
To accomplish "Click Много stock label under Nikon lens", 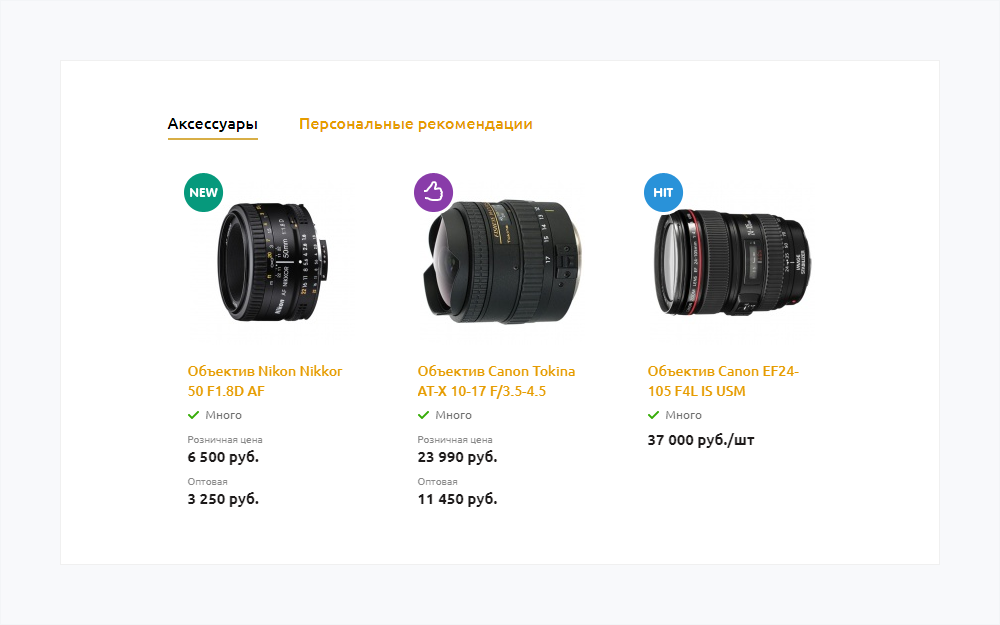I will click(223, 415).
